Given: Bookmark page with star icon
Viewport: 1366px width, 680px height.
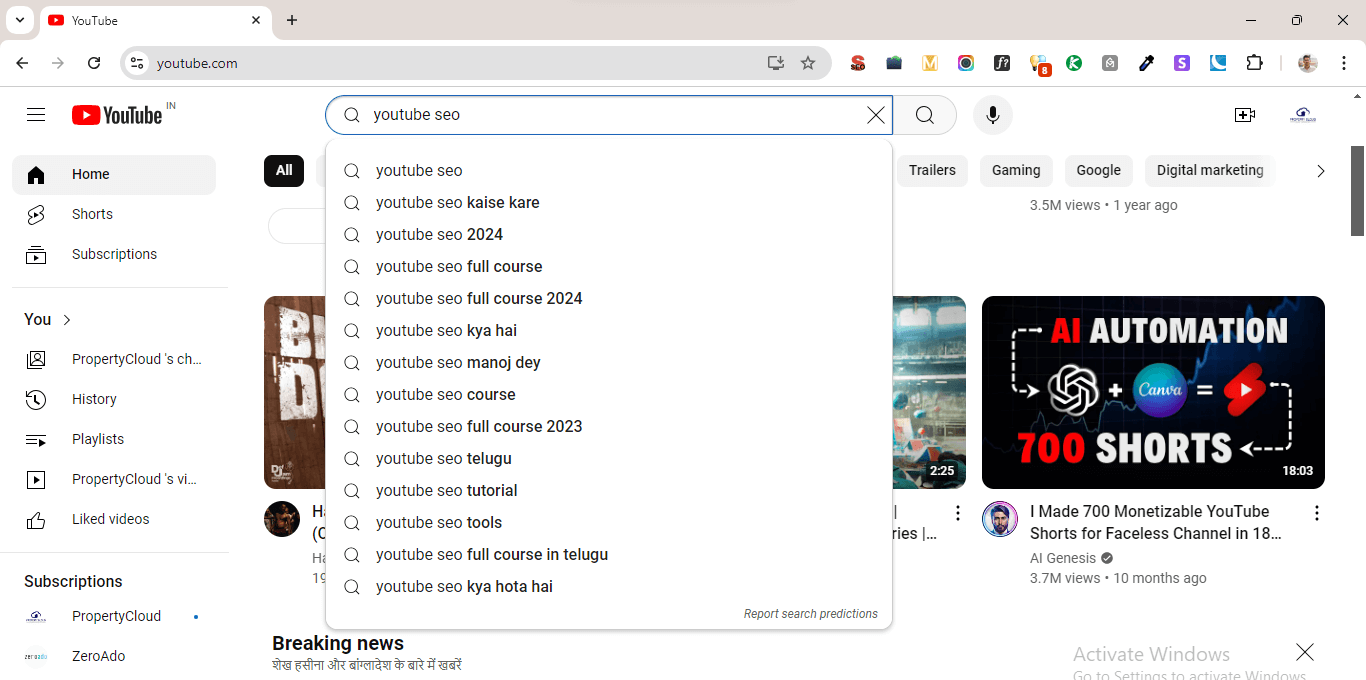Looking at the screenshot, I should [x=808, y=63].
